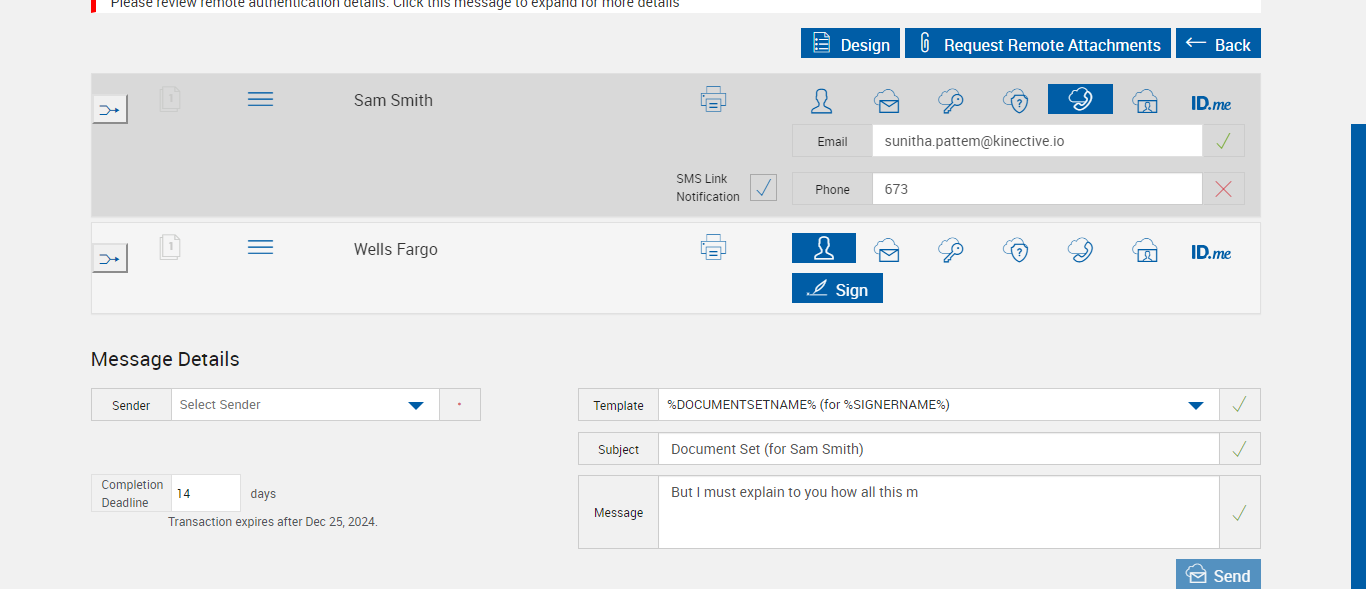Choose email authentication icon for Wells Fargo

coord(886,249)
